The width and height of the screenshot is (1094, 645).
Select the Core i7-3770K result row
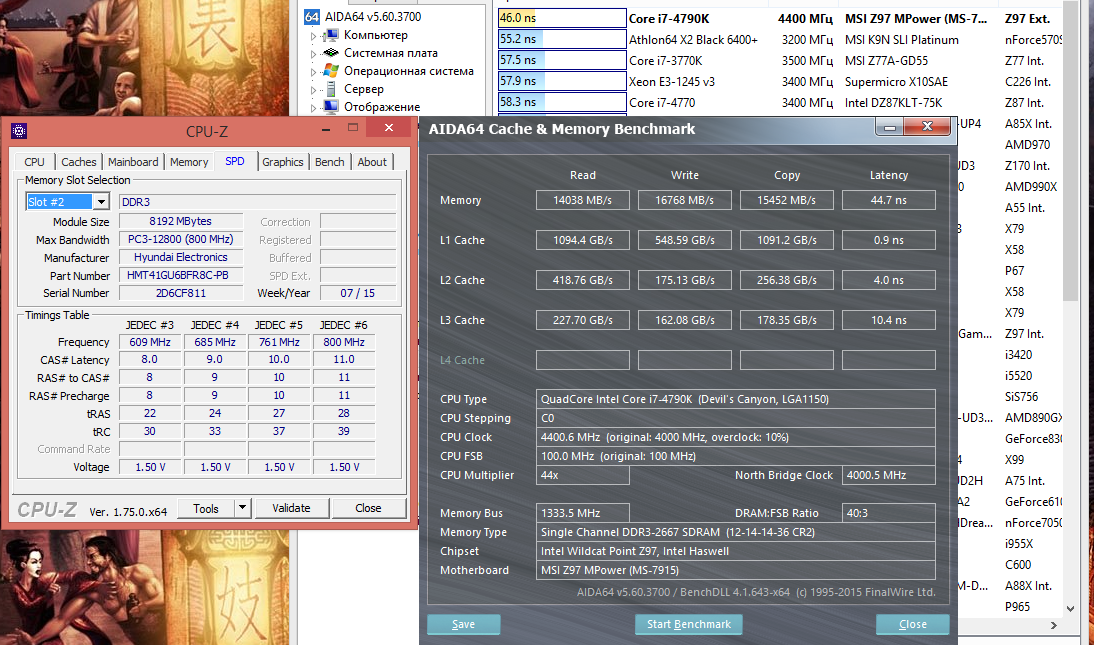click(x=779, y=61)
